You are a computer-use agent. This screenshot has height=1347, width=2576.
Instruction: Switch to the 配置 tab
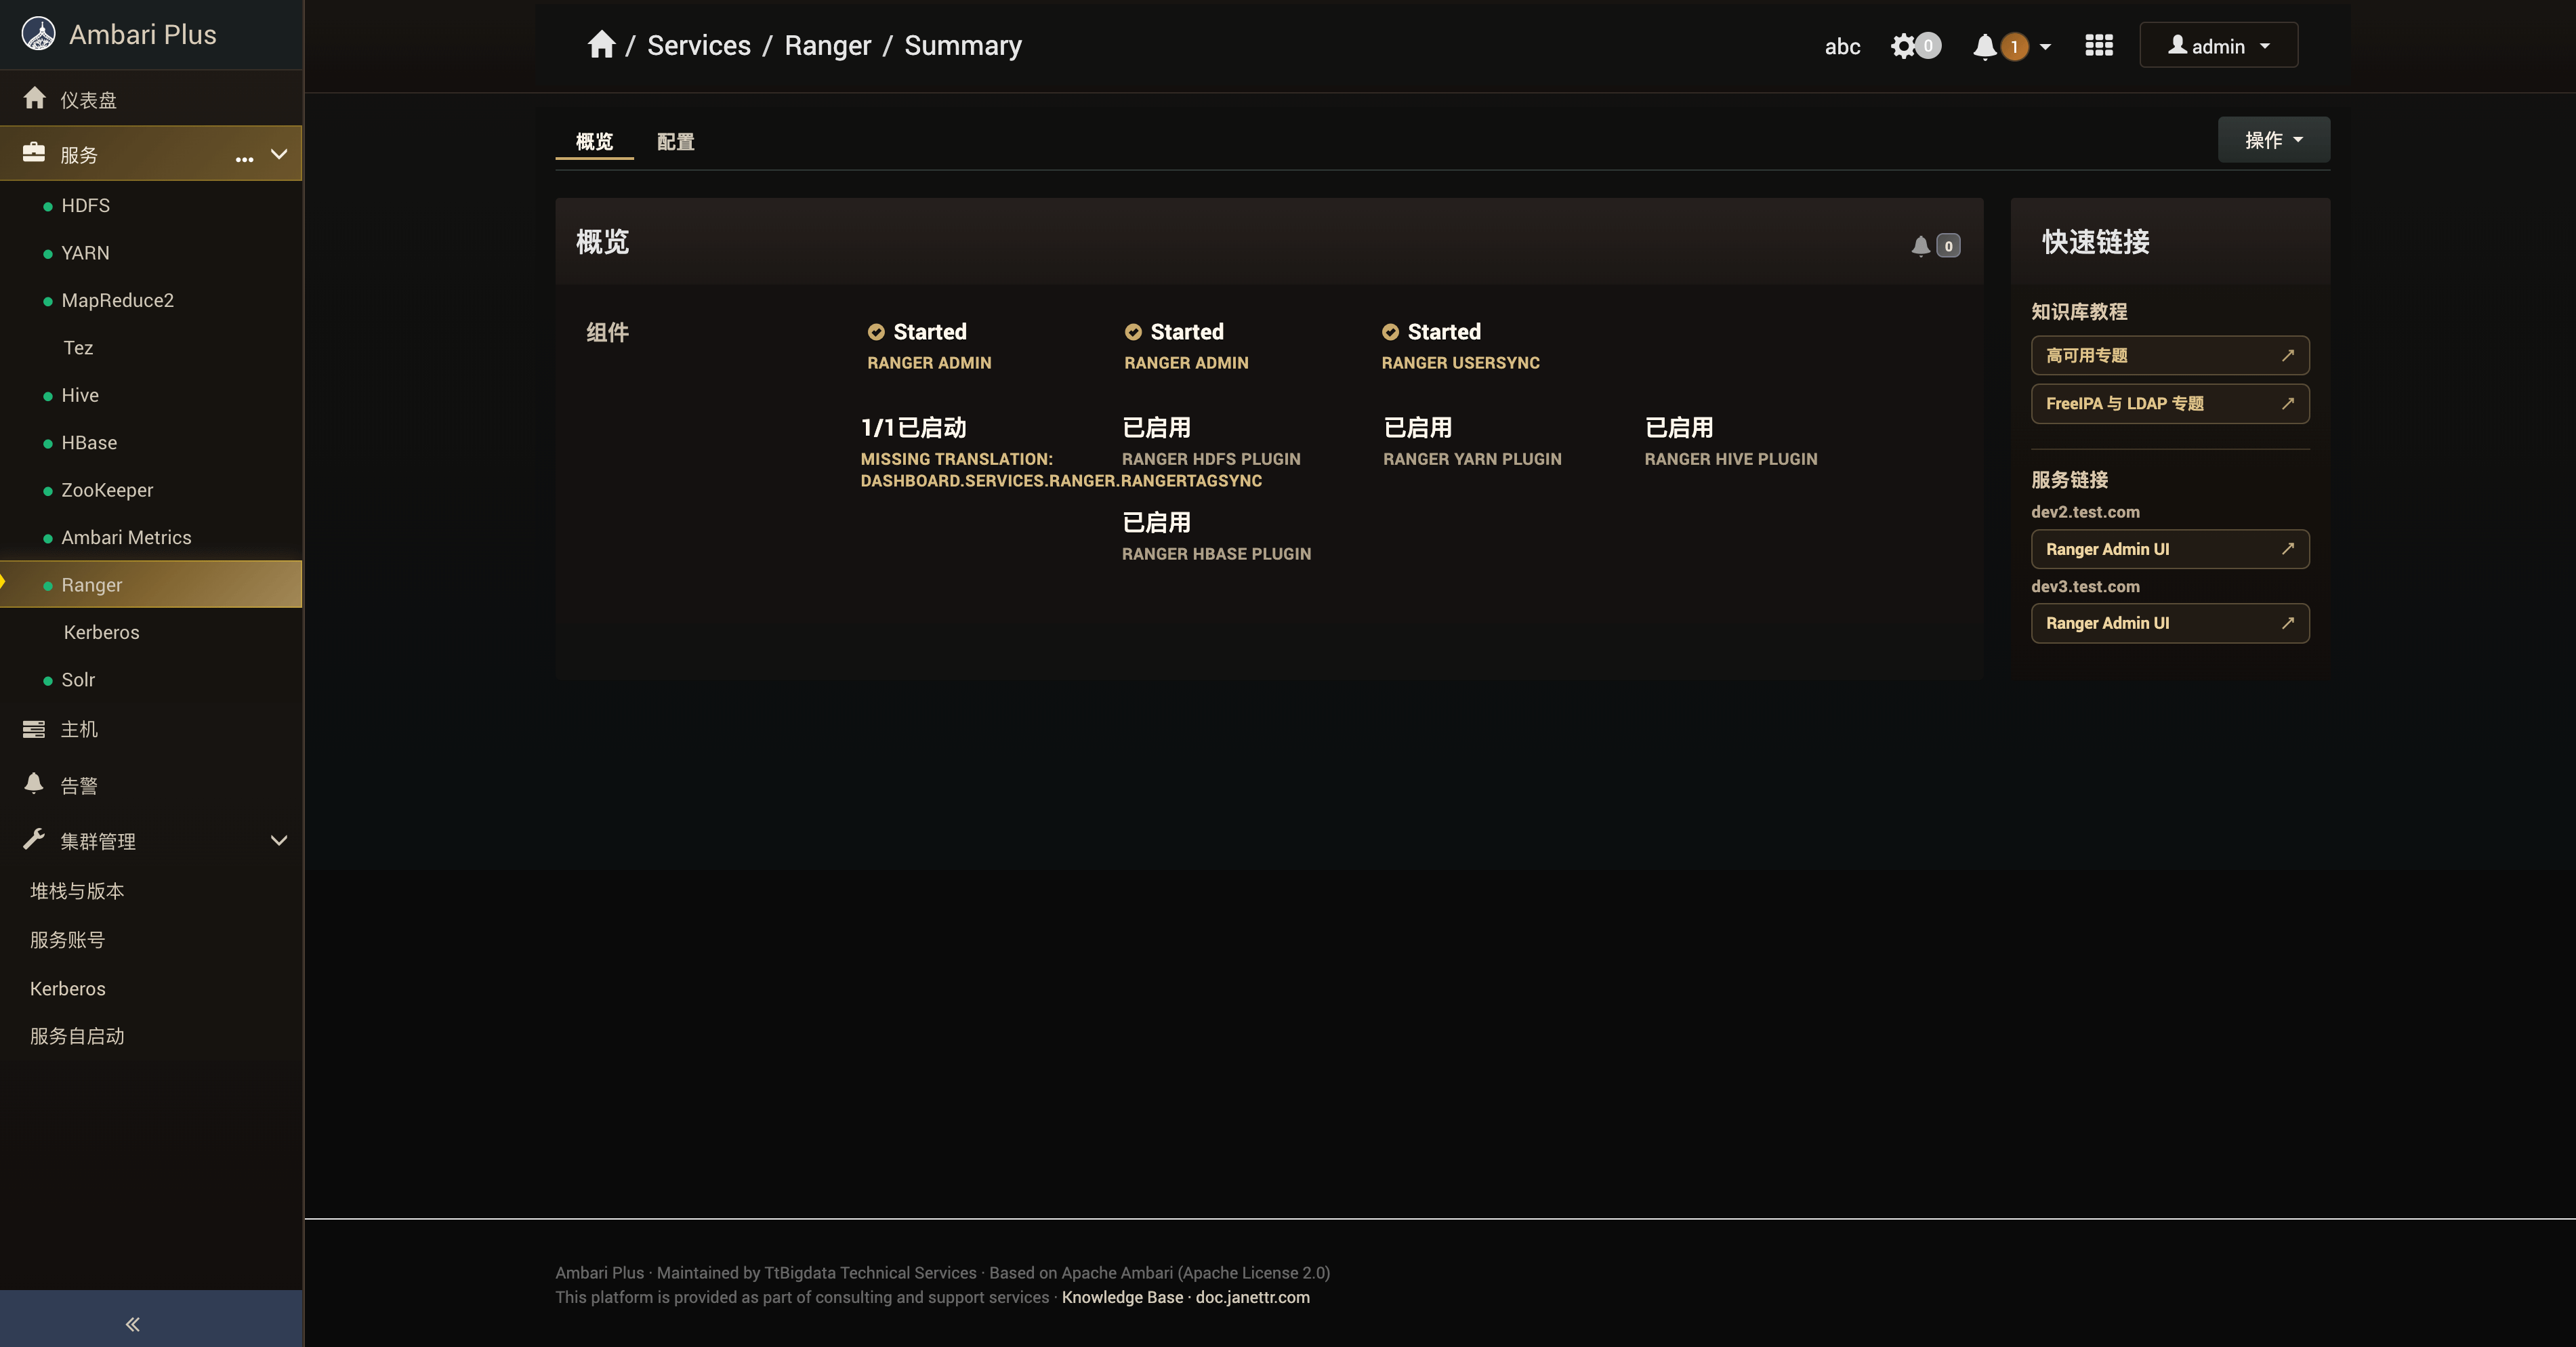tap(675, 142)
